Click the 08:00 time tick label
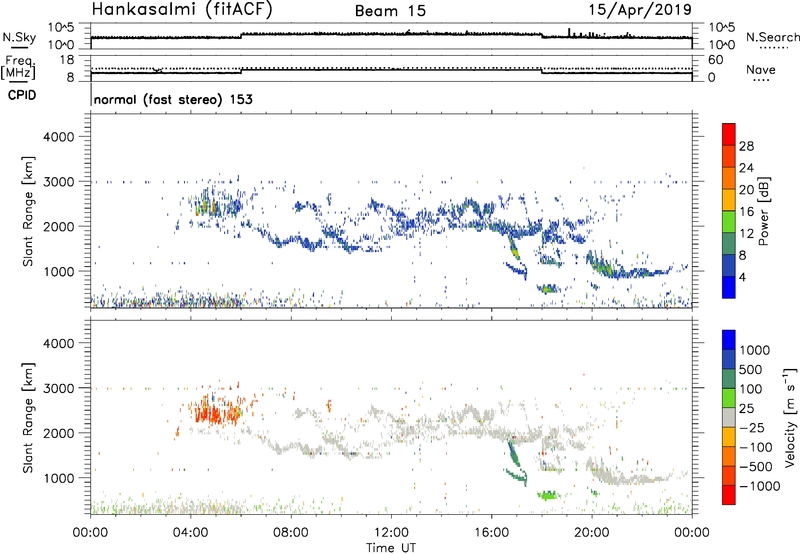 tap(291, 533)
